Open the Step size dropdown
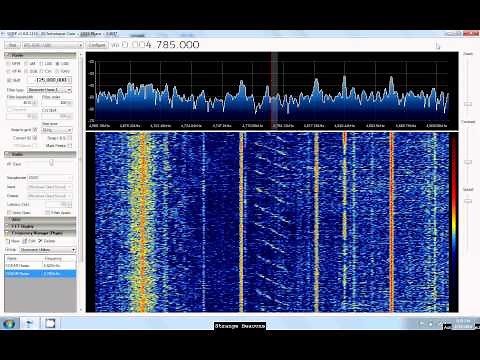Image resolution: width=480 pixels, height=360 pixels. point(57,130)
